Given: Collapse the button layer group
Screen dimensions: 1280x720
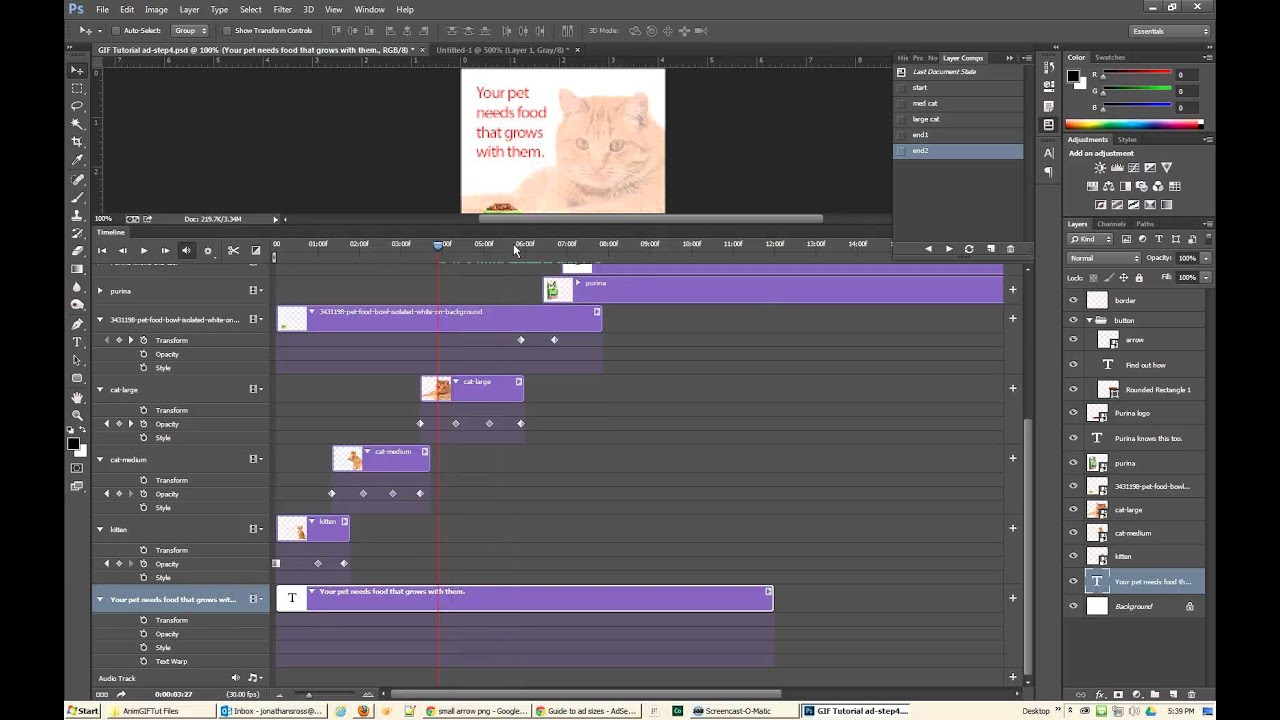Looking at the screenshot, I should (1089, 320).
